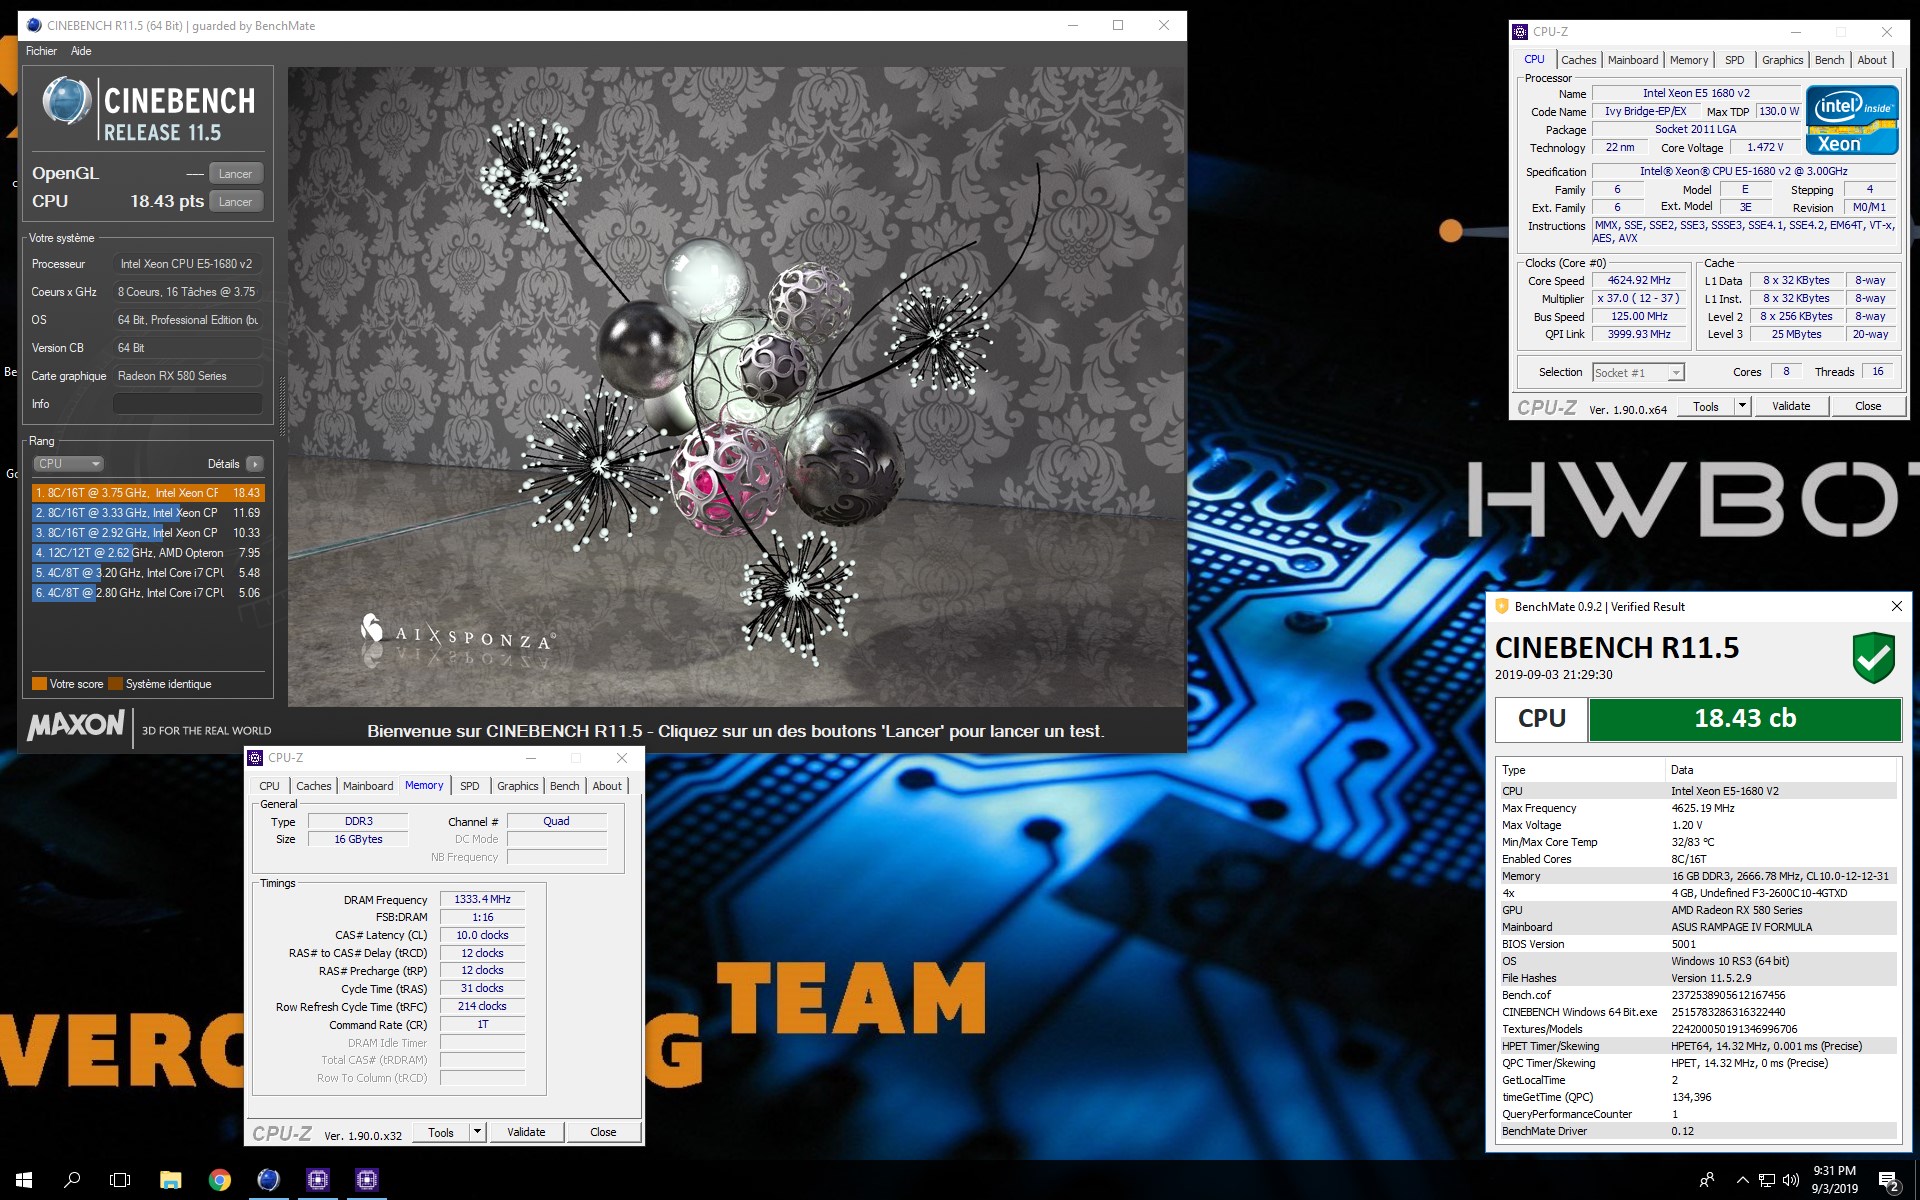Image resolution: width=1920 pixels, height=1200 pixels.
Task: Open Graphics tab in top CPU-Z window
Action: point(1782,60)
